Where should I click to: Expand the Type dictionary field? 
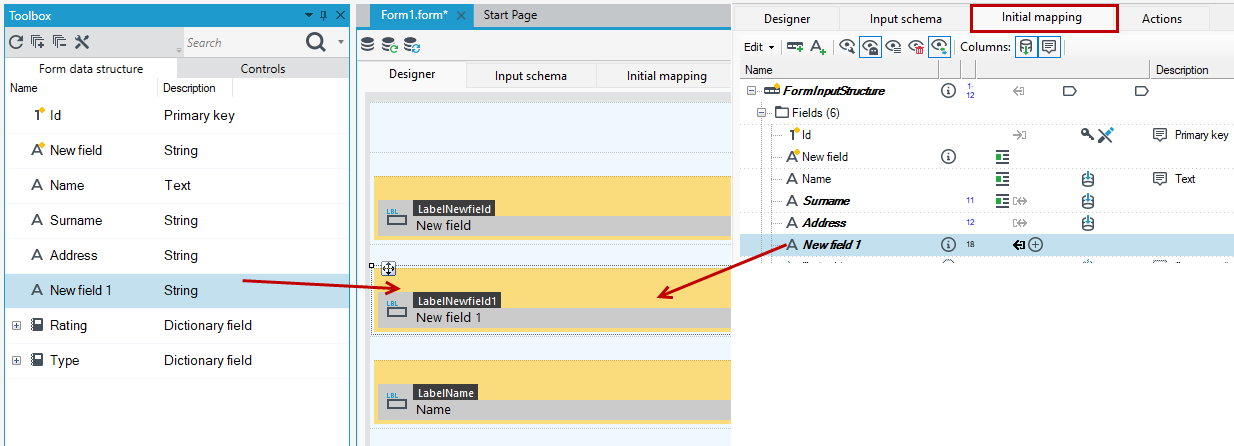[16, 360]
